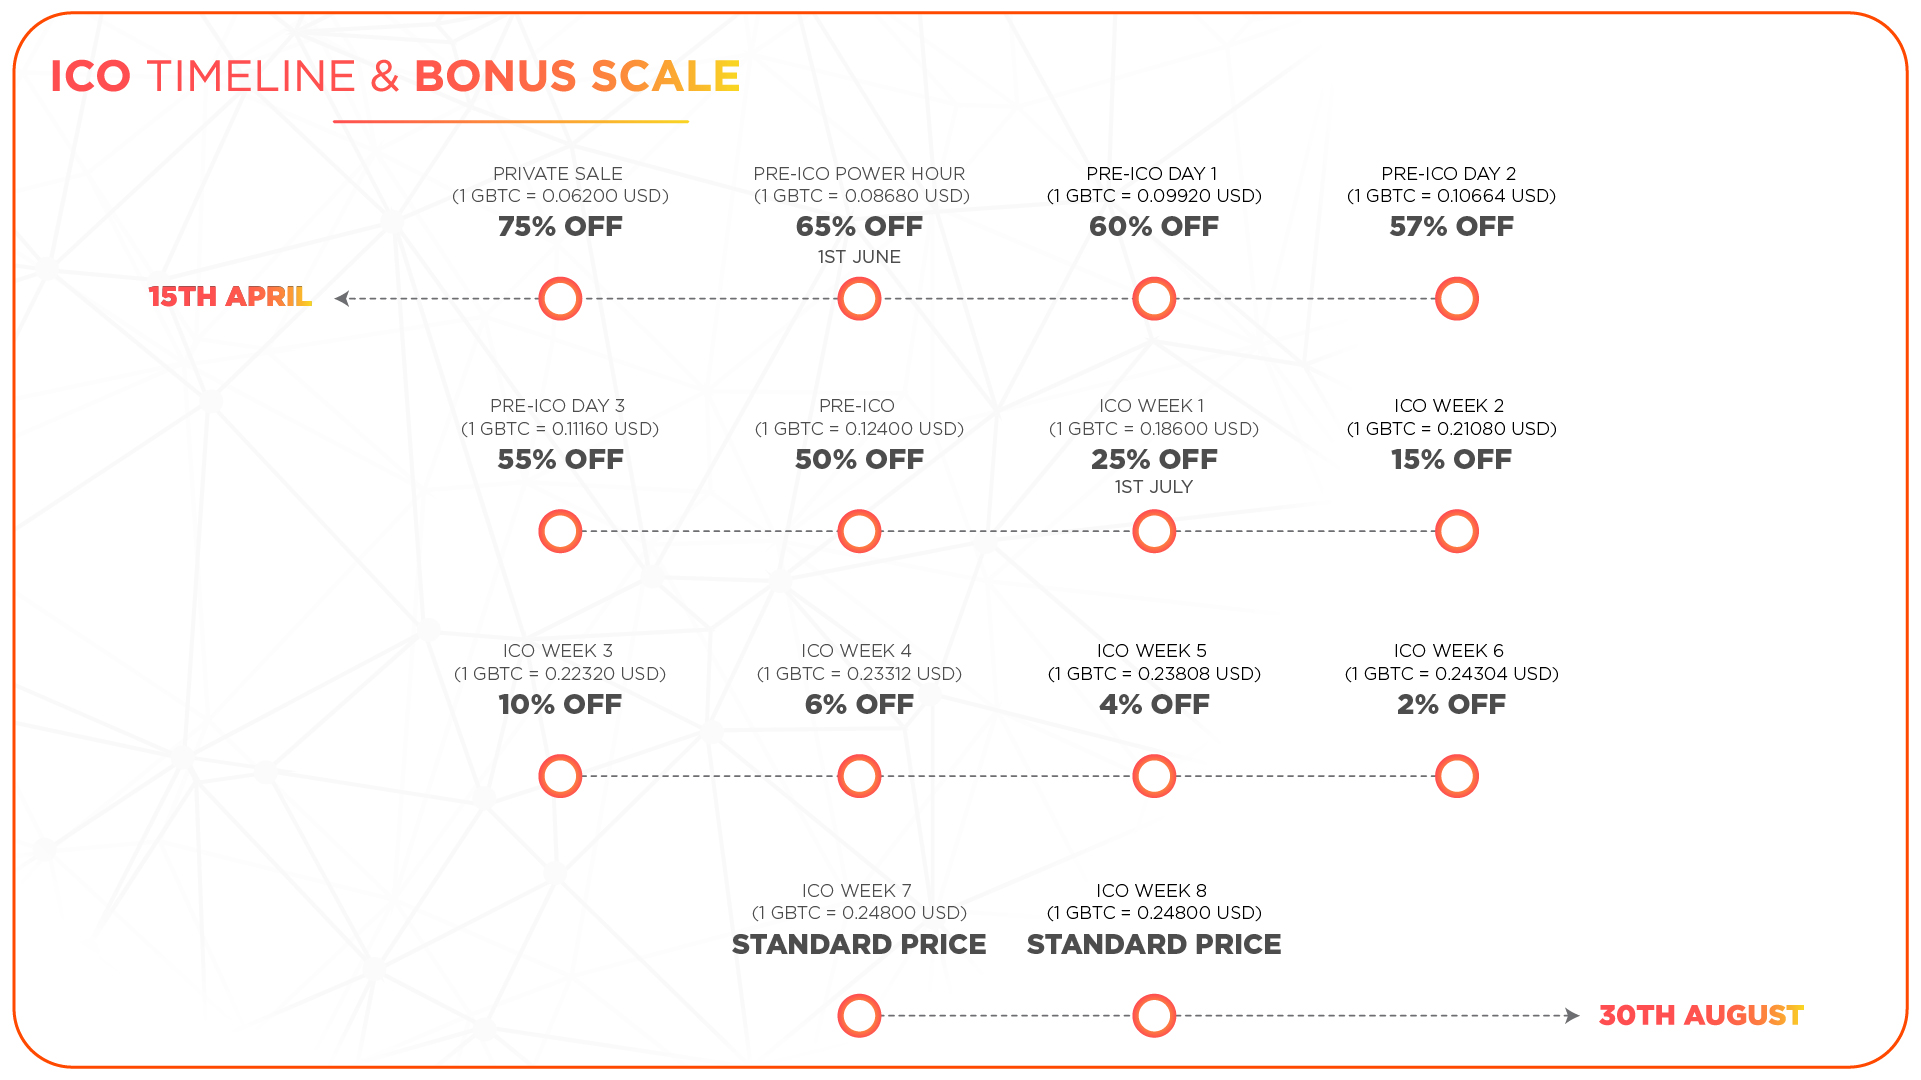The height and width of the screenshot is (1080, 1921).
Task: Click the Private Sale timeline circle
Action: pyautogui.click(x=560, y=299)
